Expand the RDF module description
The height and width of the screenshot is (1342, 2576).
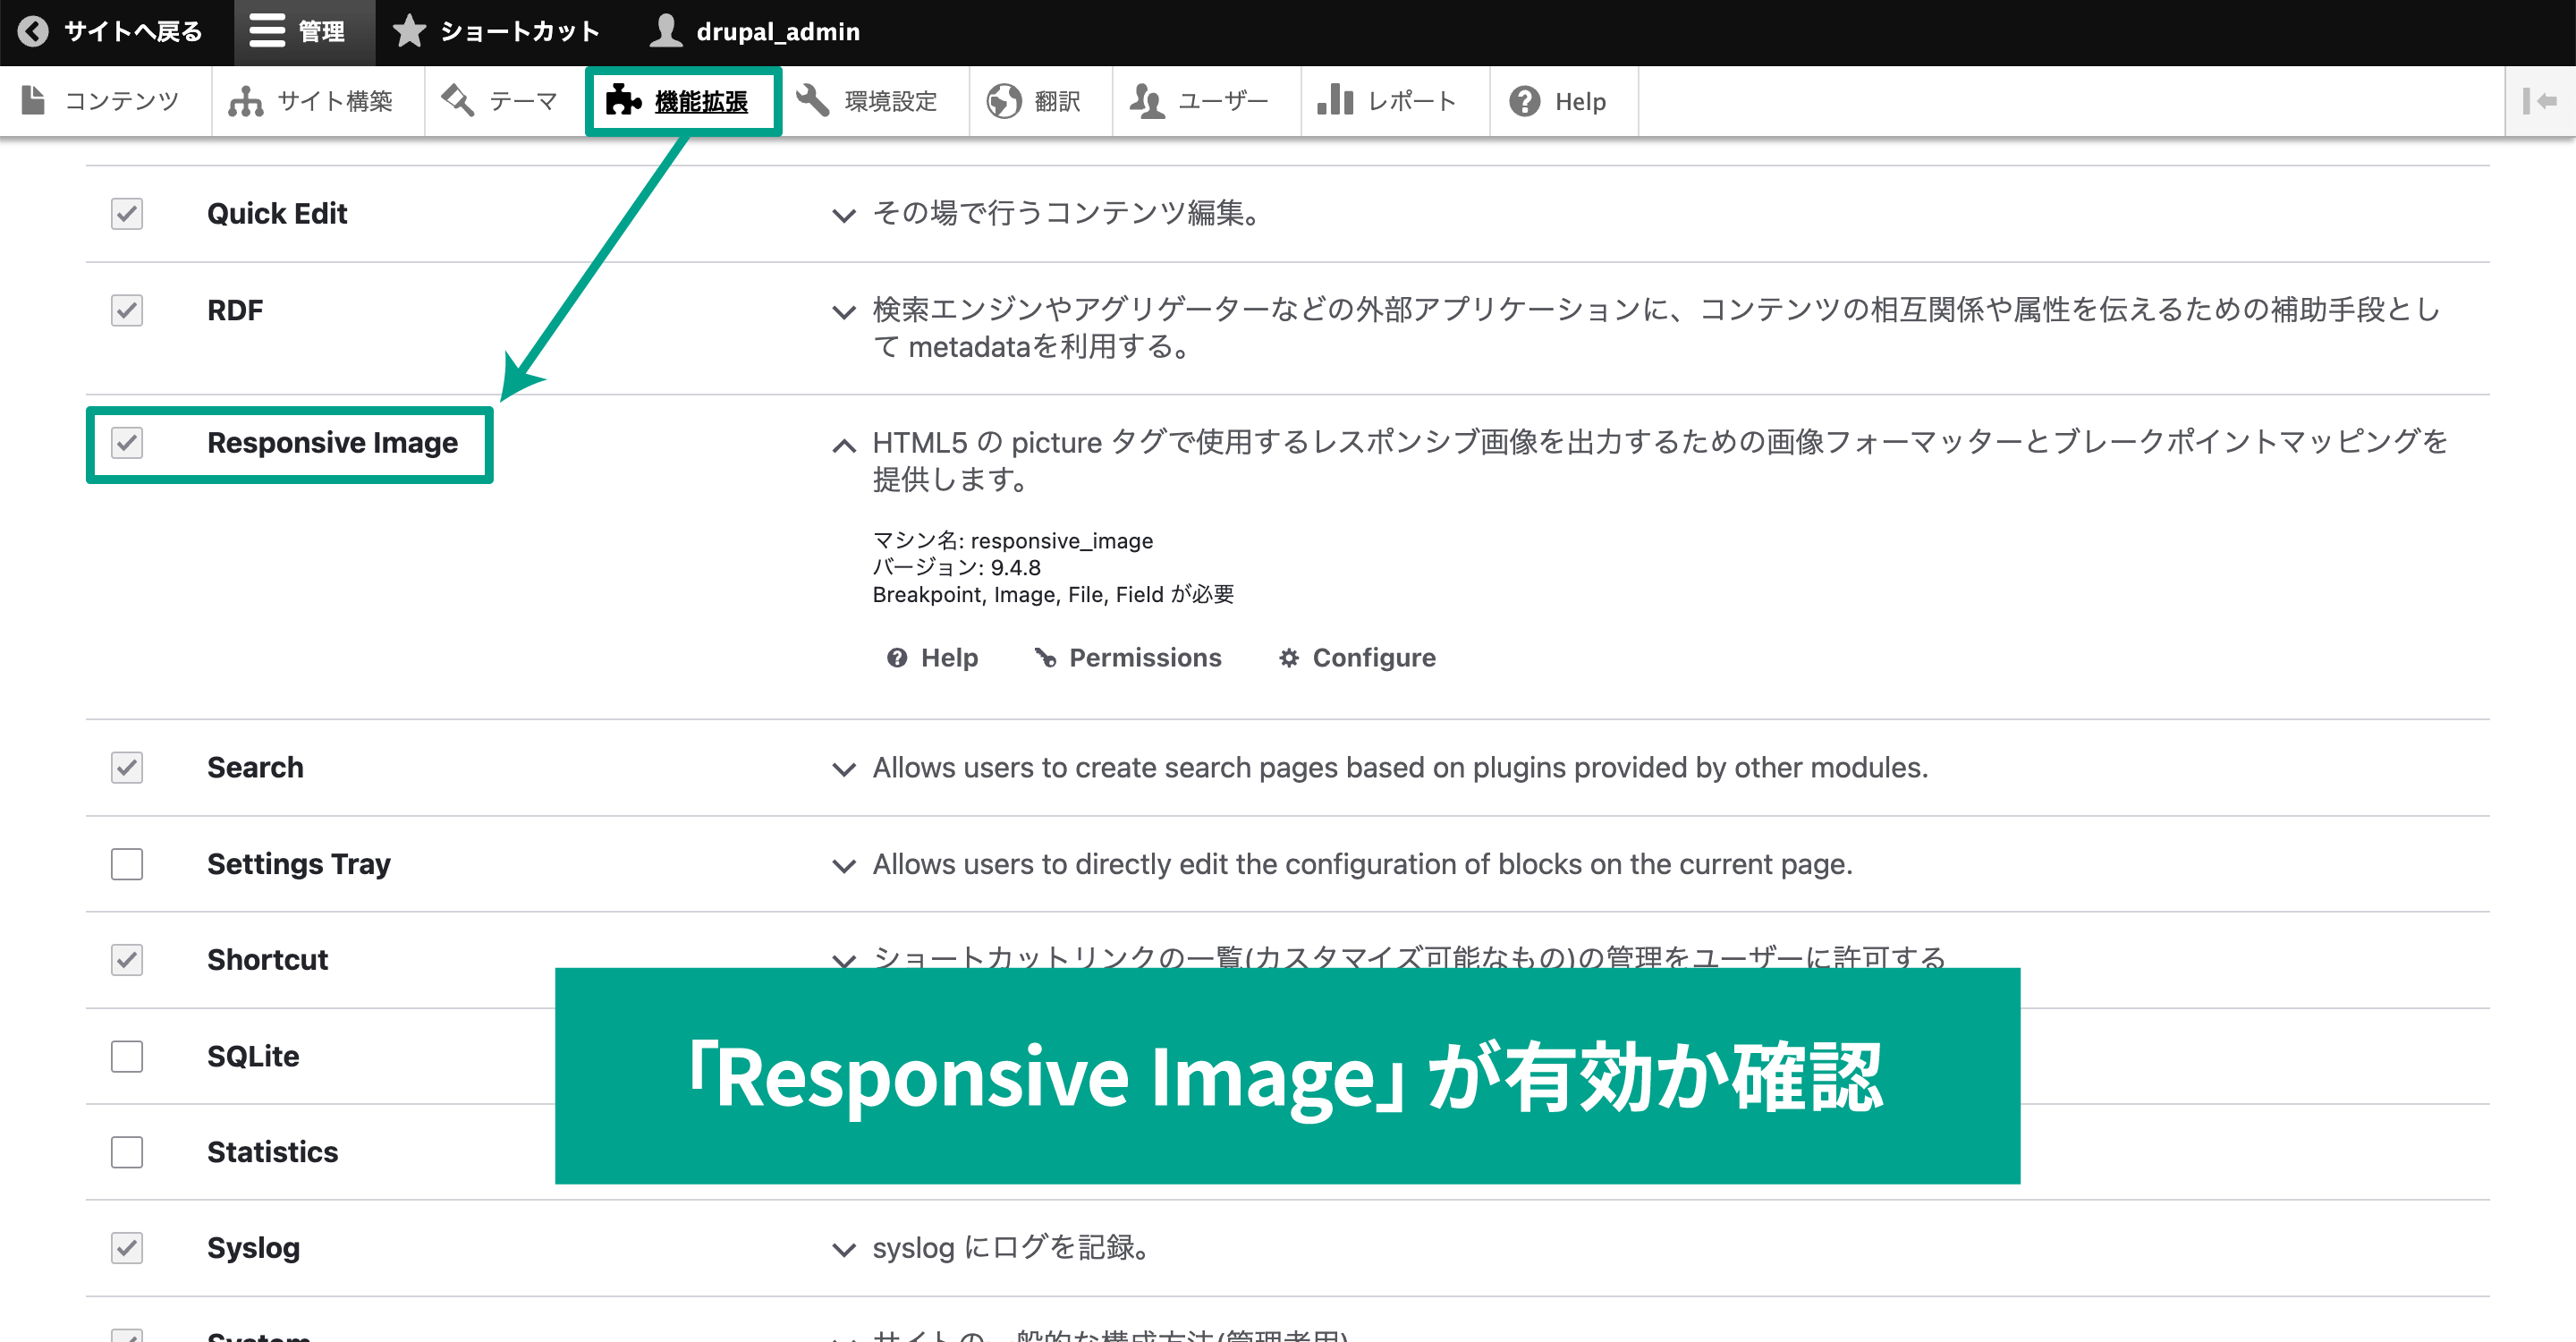840,309
